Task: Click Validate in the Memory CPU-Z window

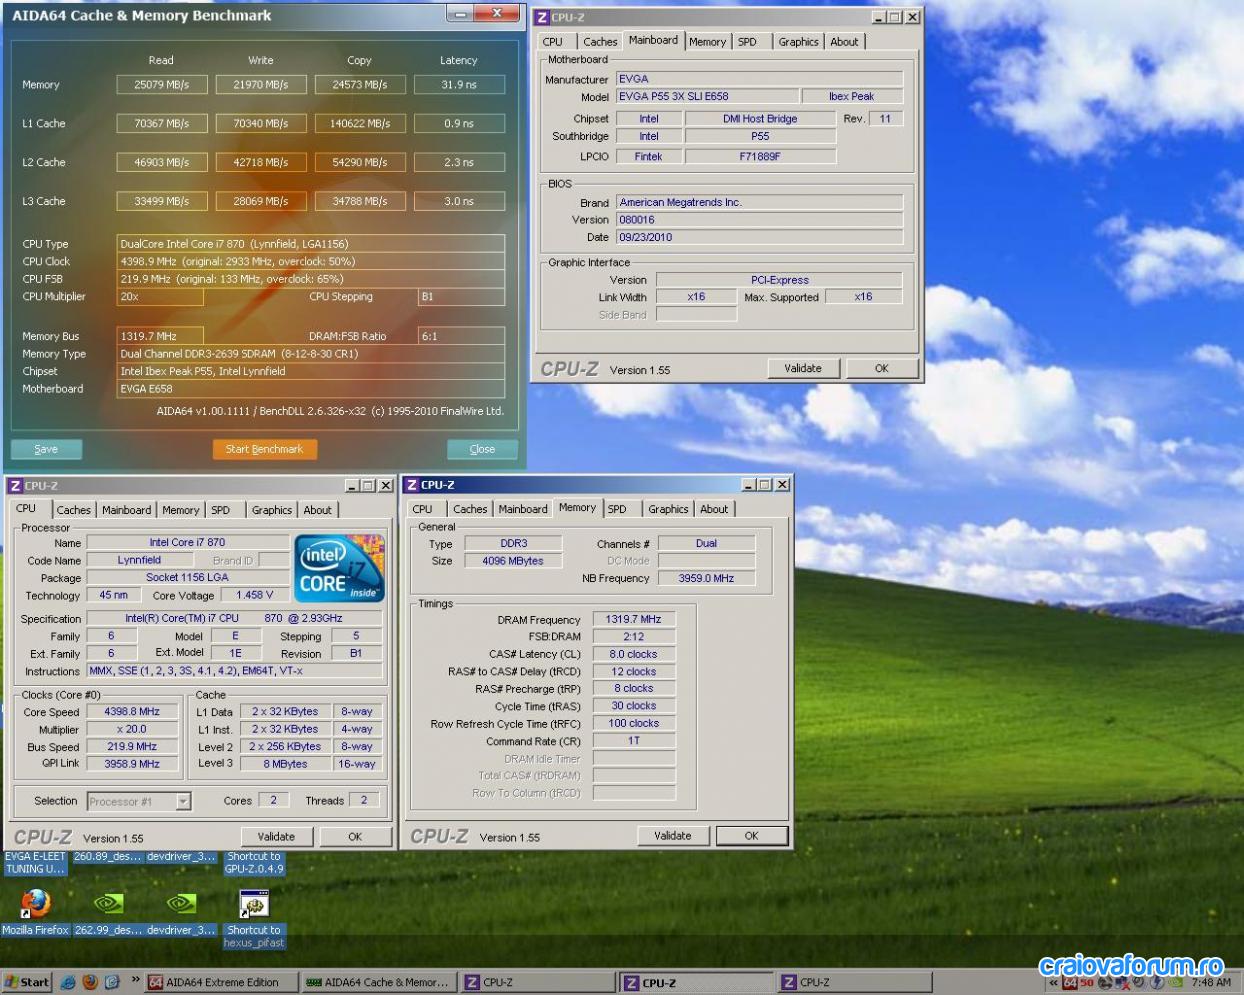Action: (673, 836)
